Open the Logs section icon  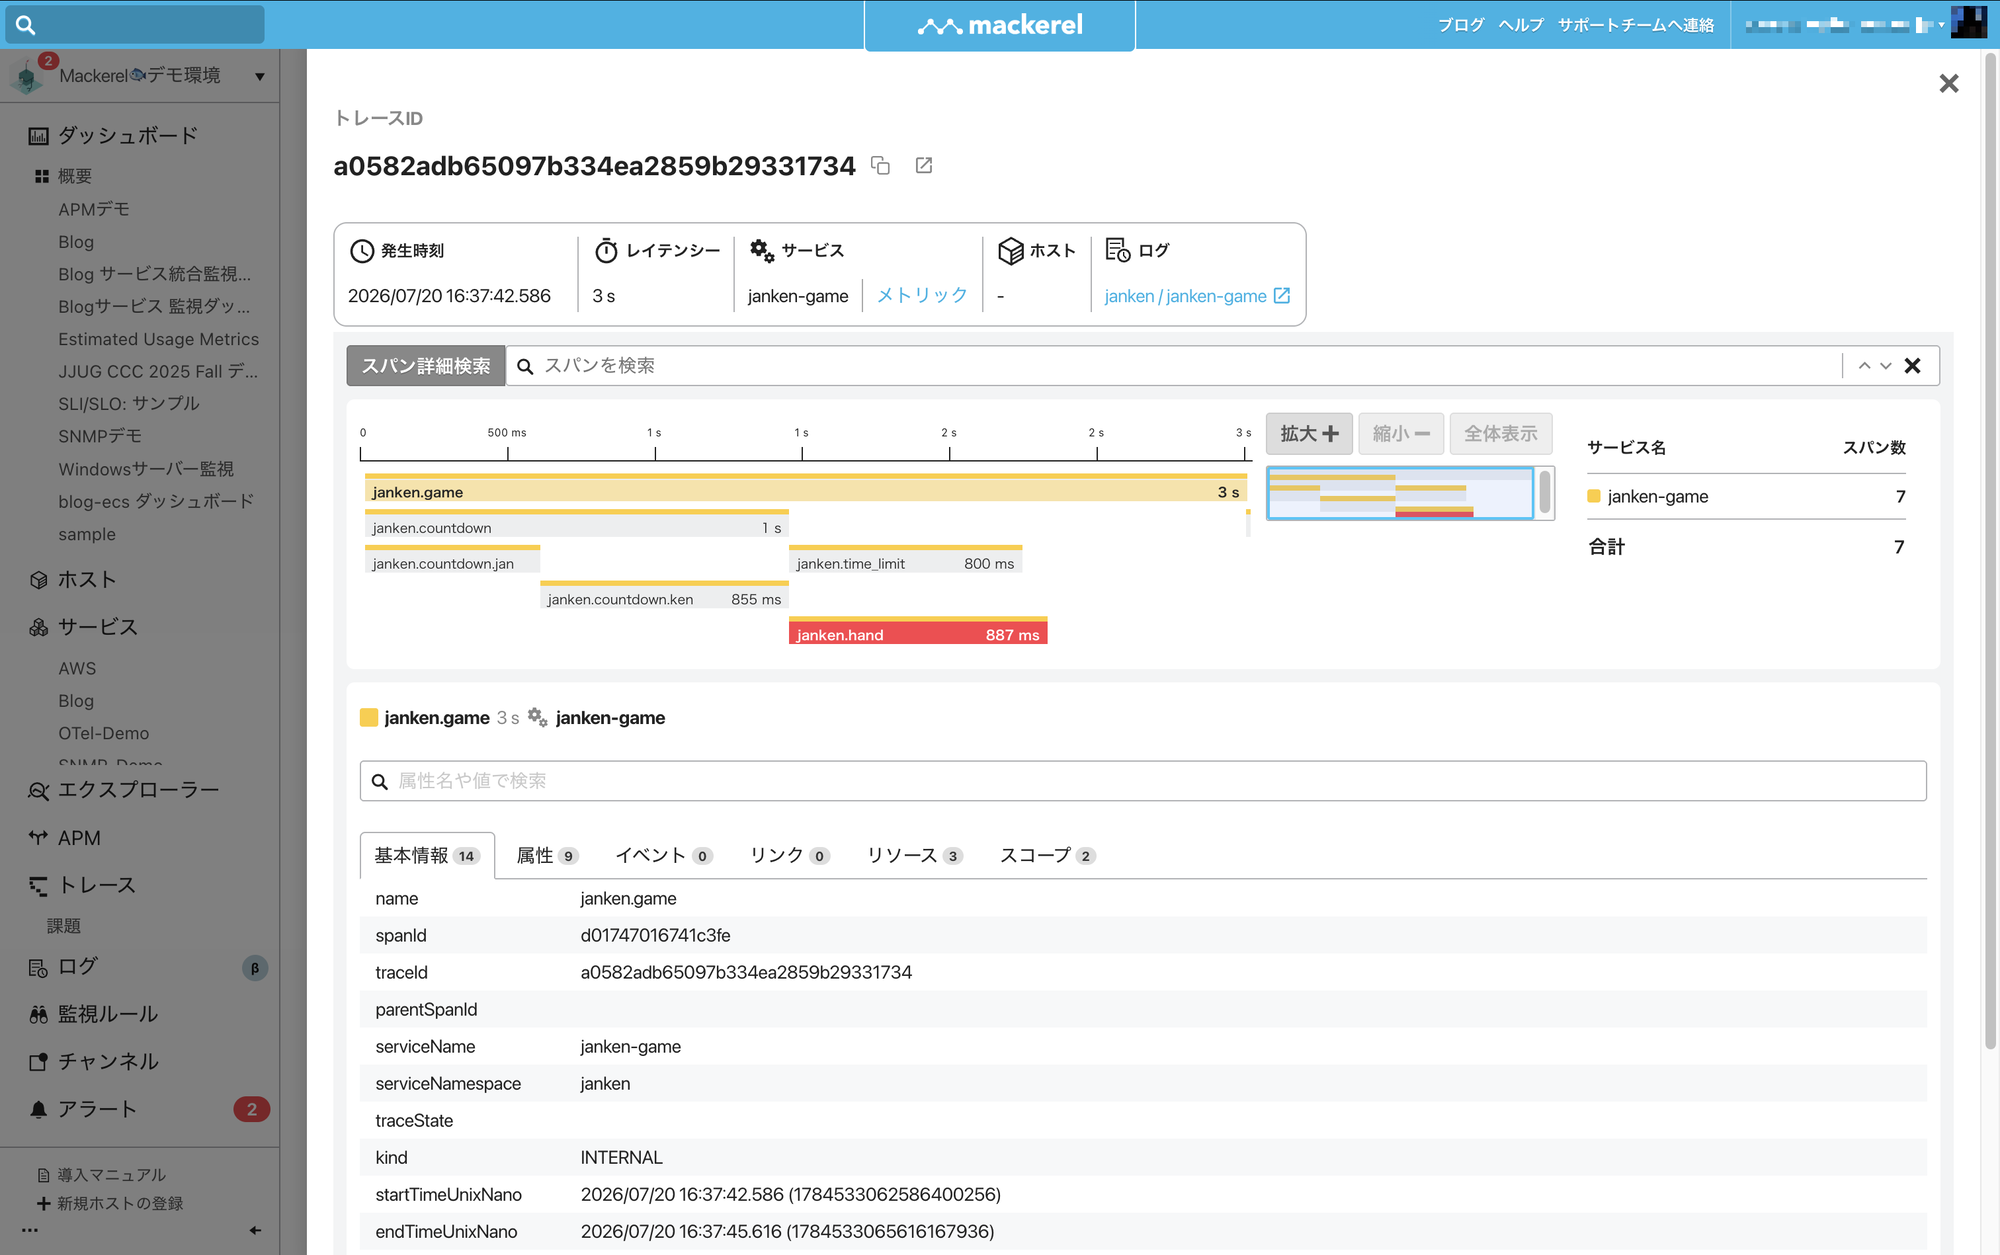pyautogui.click(x=38, y=967)
